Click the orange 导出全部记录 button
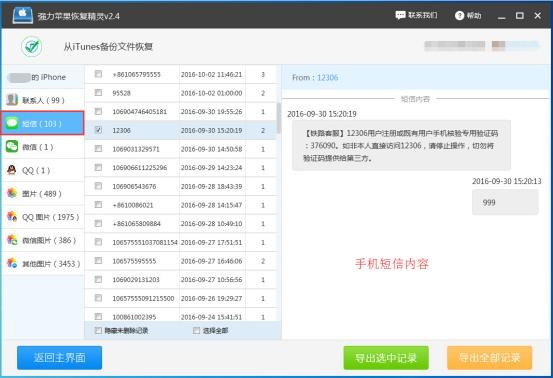 click(490, 358)
